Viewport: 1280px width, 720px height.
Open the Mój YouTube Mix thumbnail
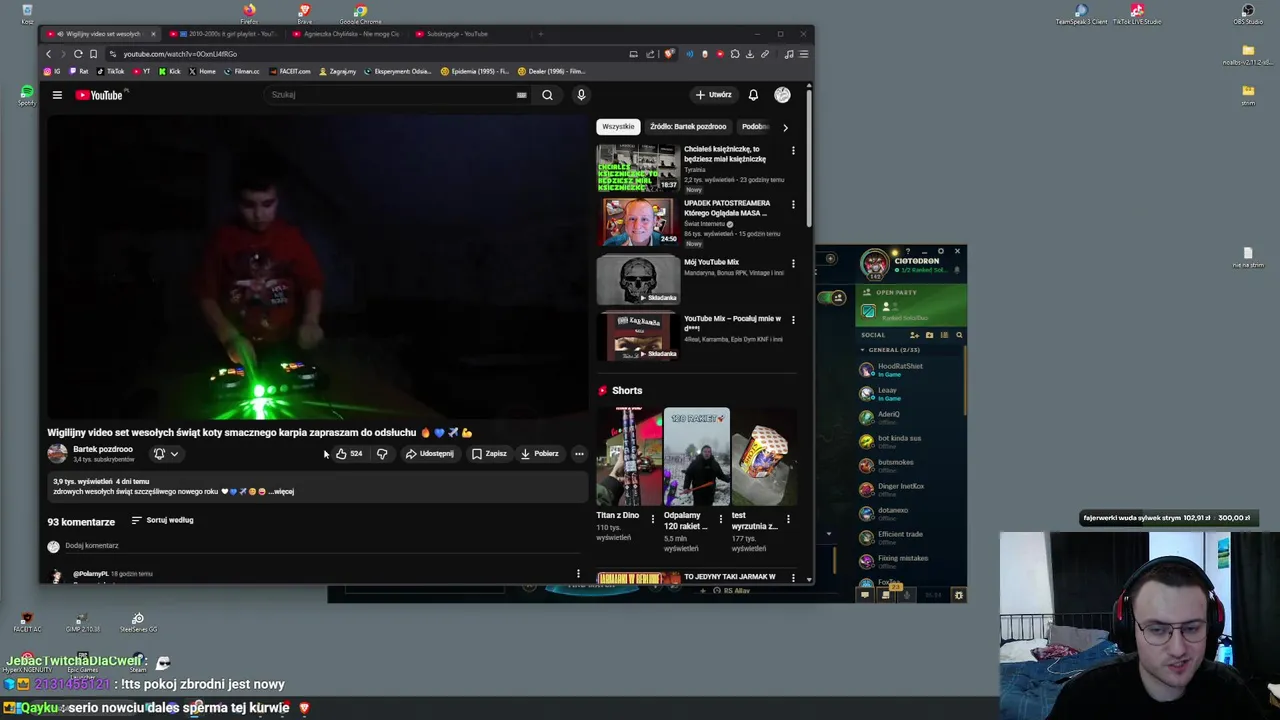coord(638,280)
